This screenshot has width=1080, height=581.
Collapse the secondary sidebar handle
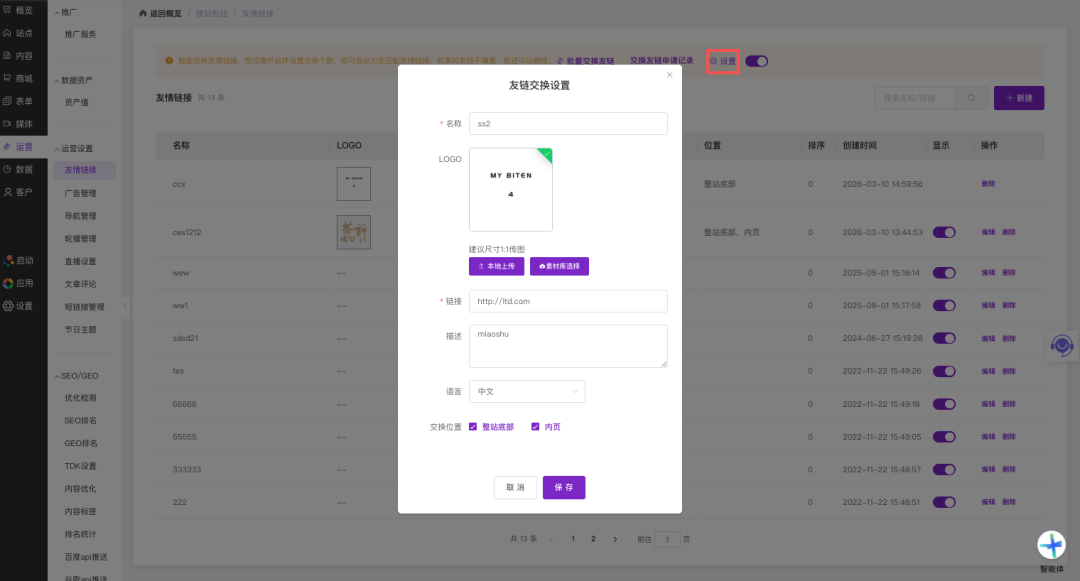[x=125, y=306]
